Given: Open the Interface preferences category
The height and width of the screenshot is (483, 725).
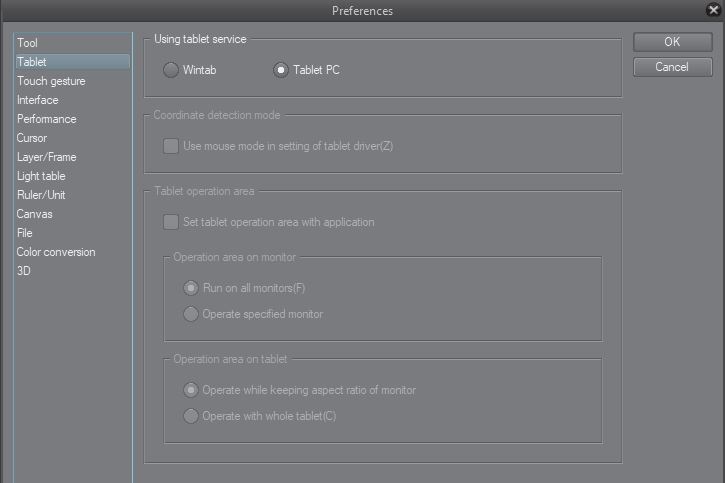Looking at the screenshot, I should point(38,100).
